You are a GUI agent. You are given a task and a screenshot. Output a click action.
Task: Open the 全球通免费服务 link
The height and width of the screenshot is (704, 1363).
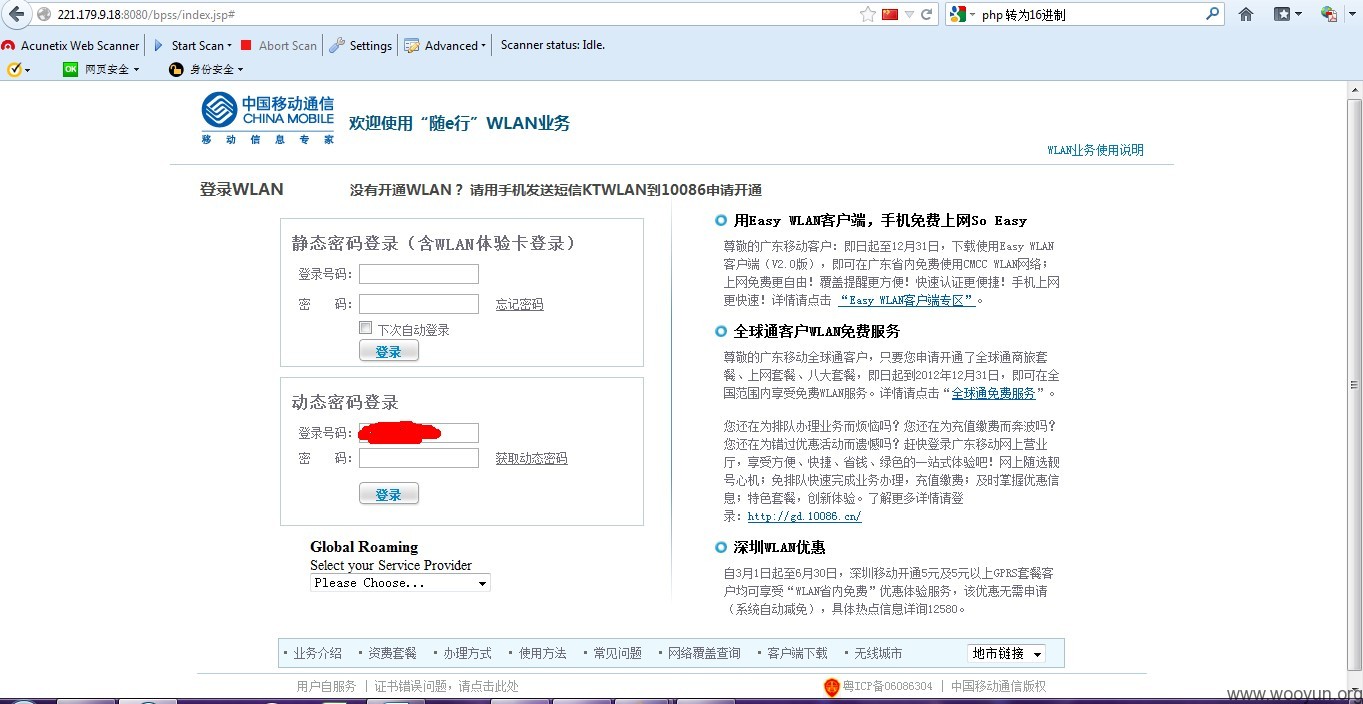click(x=993, y=394)
